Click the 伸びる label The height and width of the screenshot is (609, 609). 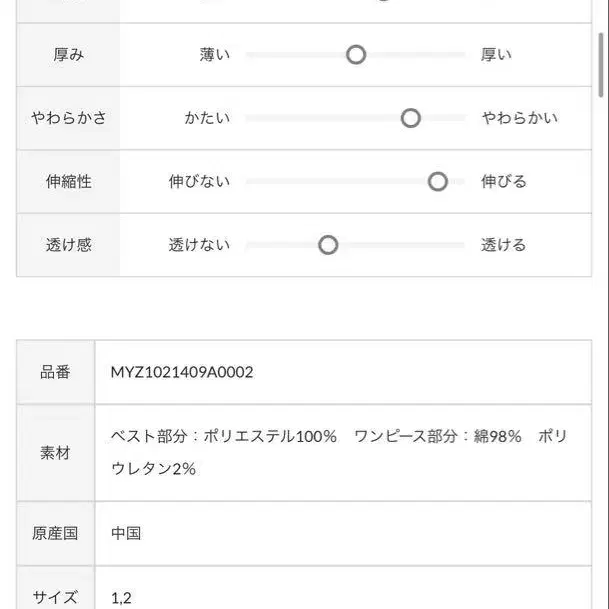[504, 181]
